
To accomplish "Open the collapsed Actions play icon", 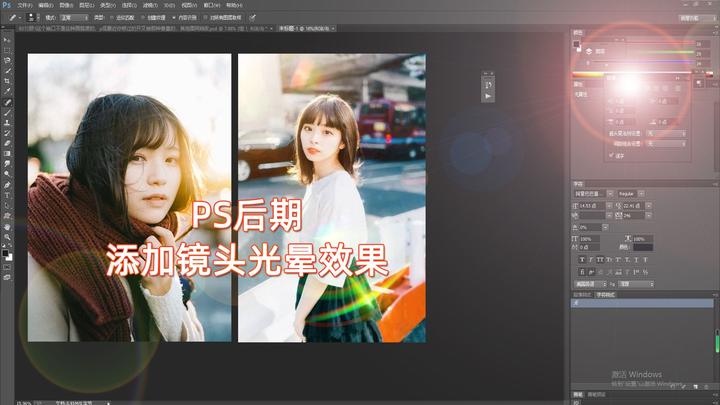I will [488, 96].
